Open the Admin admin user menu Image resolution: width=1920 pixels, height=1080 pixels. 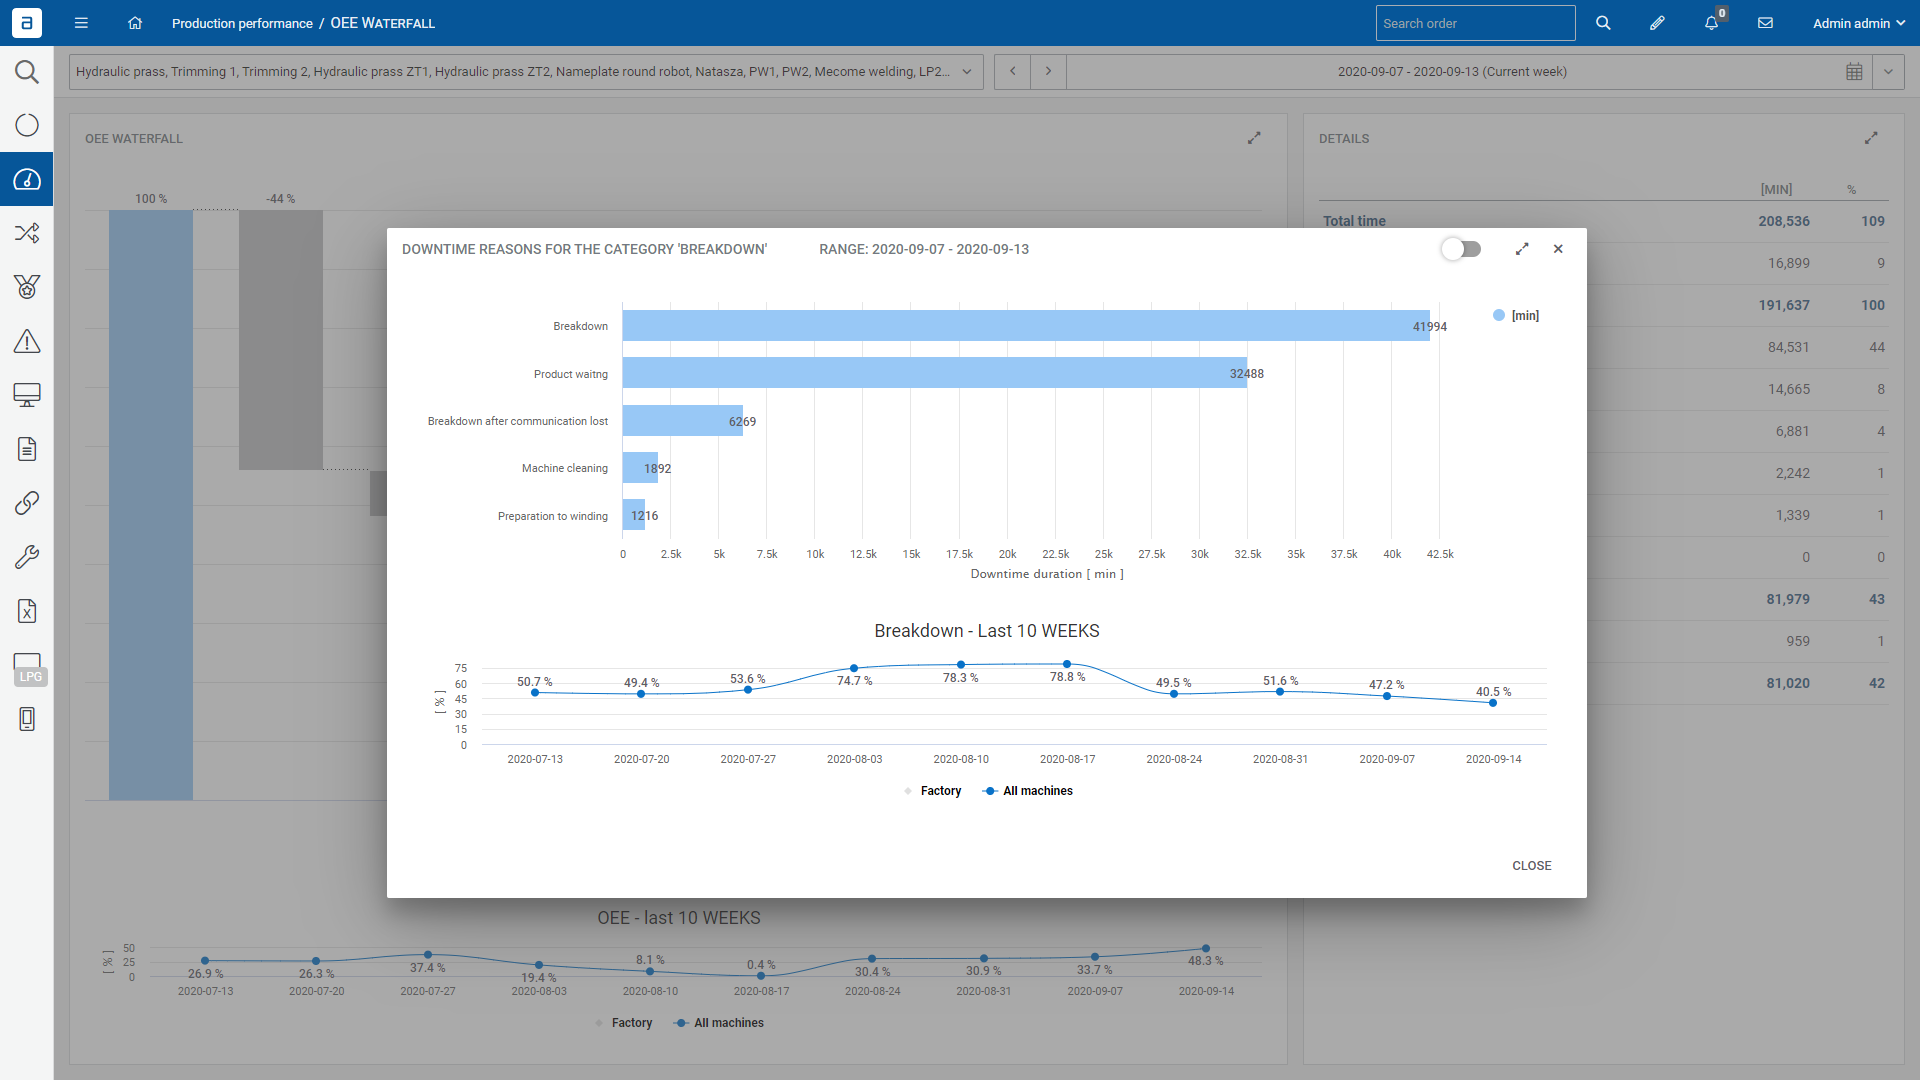tap(1858, 23)
